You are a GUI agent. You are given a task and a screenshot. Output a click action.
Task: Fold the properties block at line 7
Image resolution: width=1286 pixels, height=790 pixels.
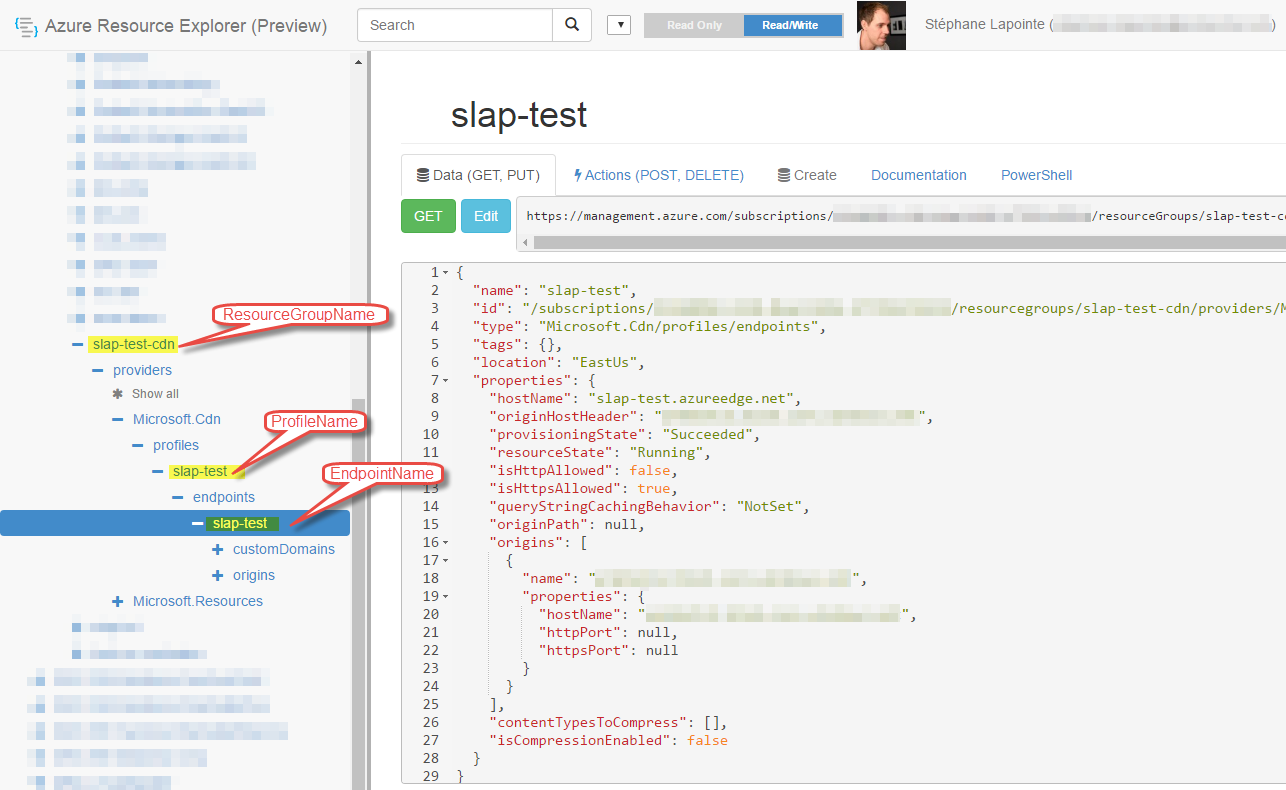[445, 381]
